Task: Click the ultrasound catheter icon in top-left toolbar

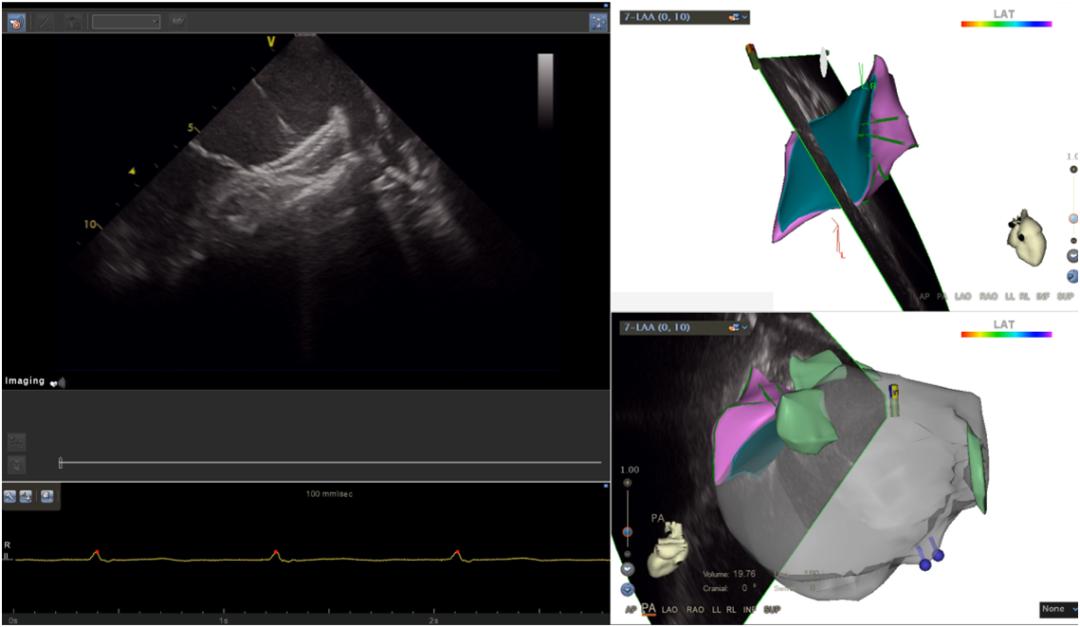Action: click(x=16, y=23)
